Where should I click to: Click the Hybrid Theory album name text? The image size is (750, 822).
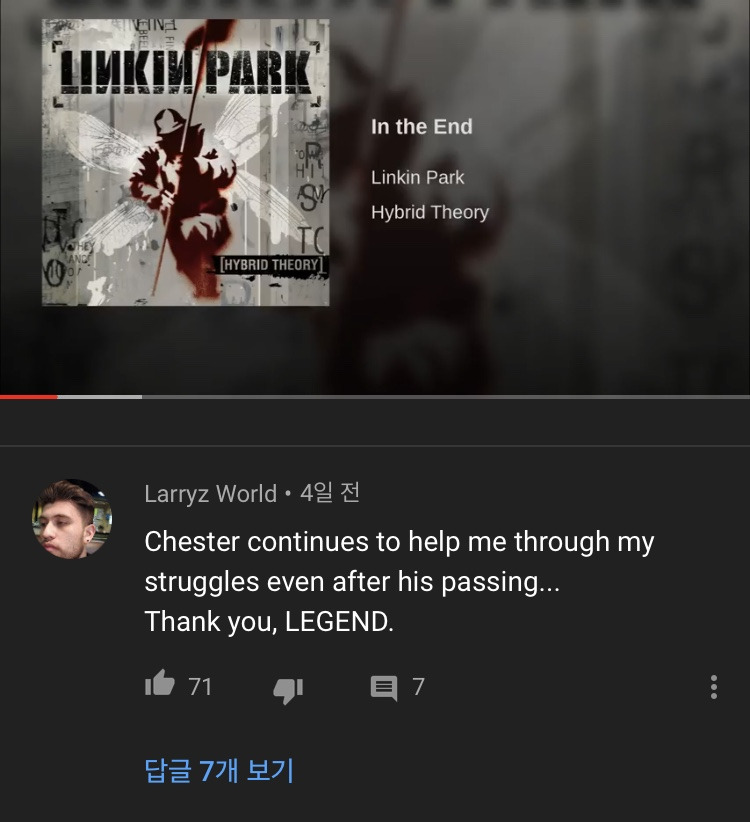[430, 212]
